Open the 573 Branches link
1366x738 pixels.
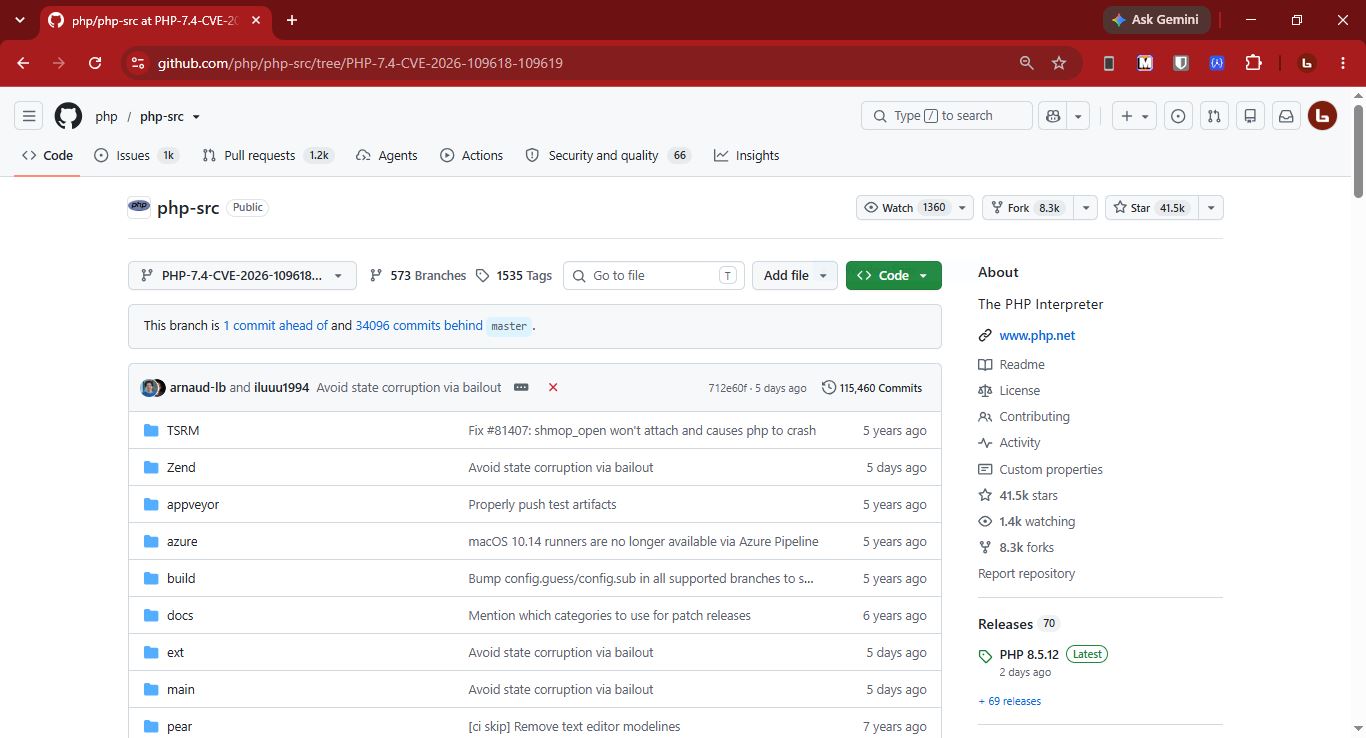(x=418, y=275)
